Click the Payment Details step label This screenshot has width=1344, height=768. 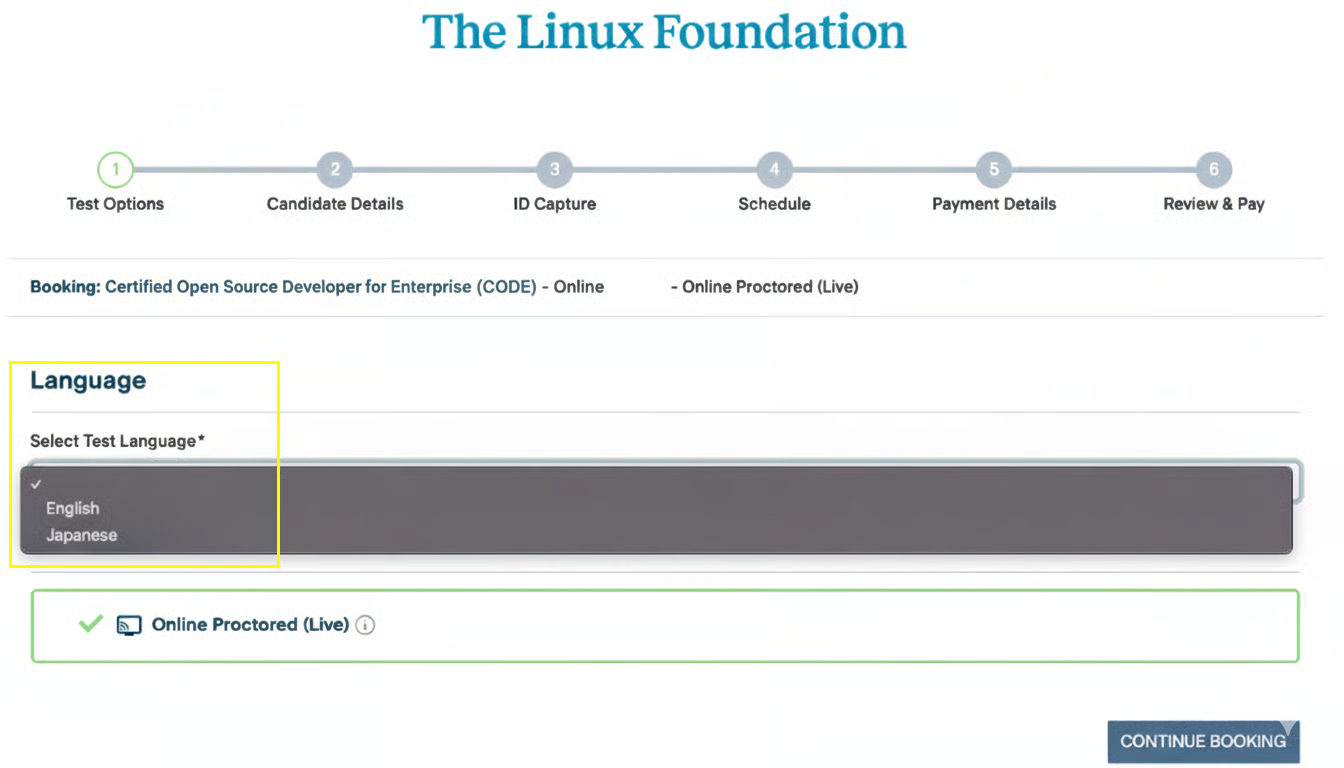tap(994, 204)
